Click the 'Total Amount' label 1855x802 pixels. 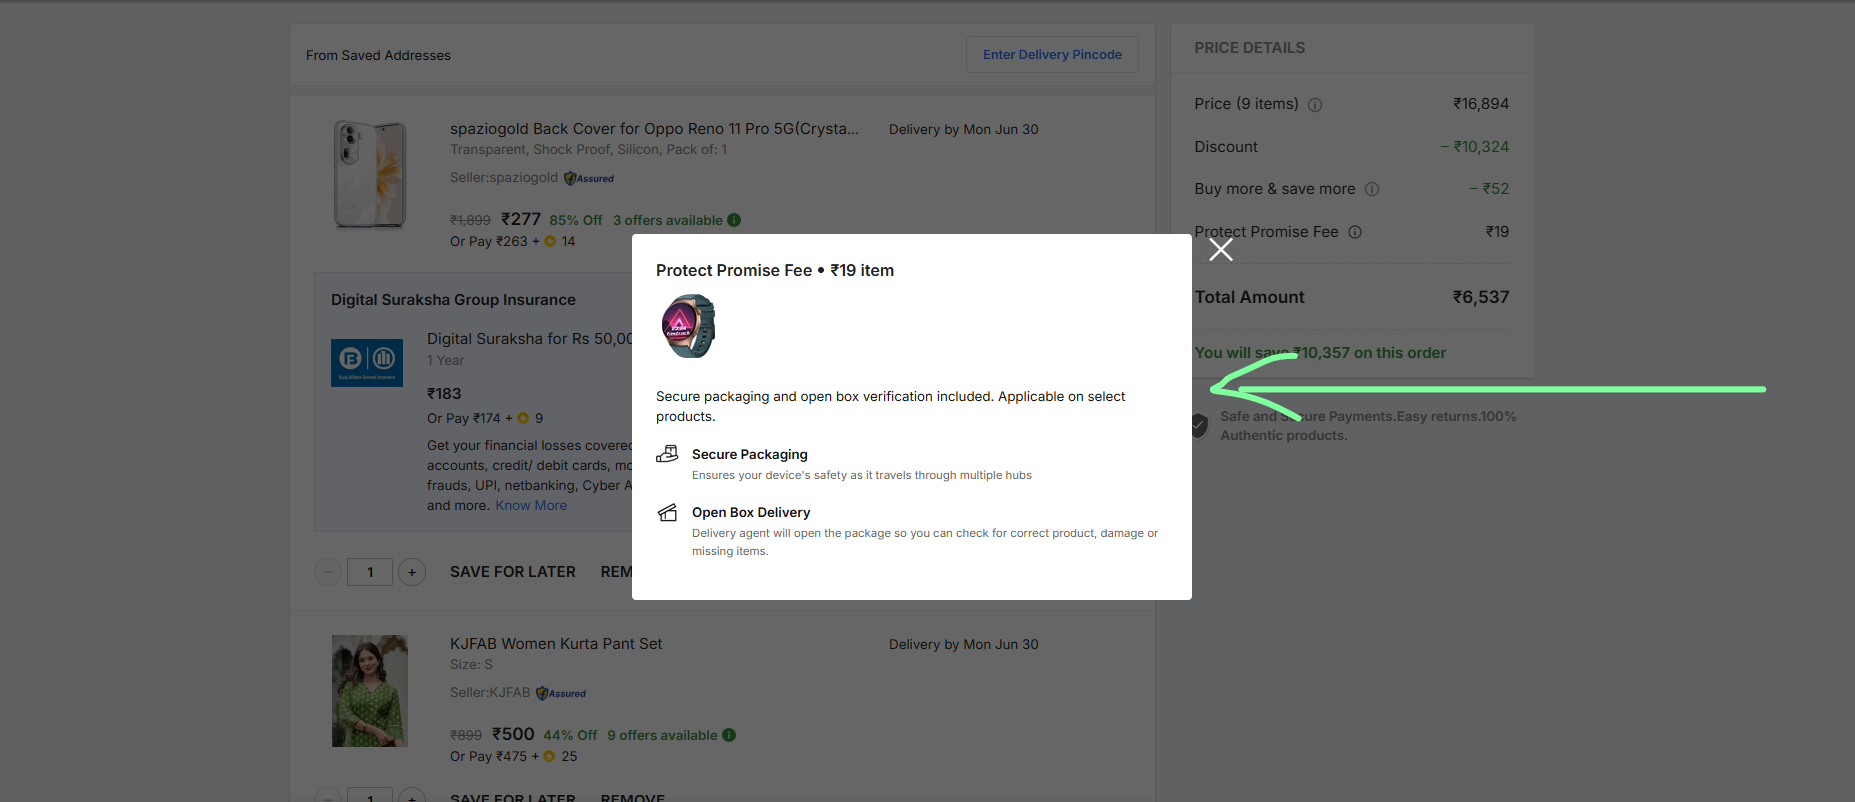[1249, 297]
